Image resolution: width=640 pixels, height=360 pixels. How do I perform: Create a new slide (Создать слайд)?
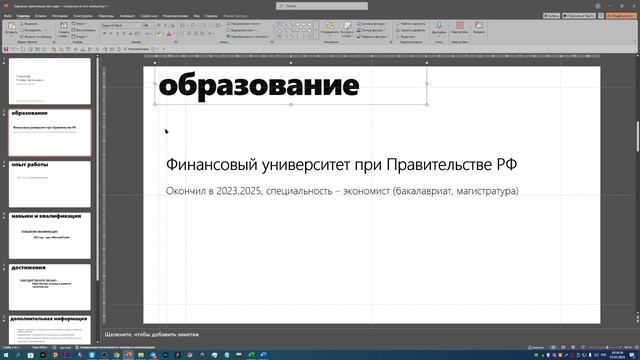(64, 29)
